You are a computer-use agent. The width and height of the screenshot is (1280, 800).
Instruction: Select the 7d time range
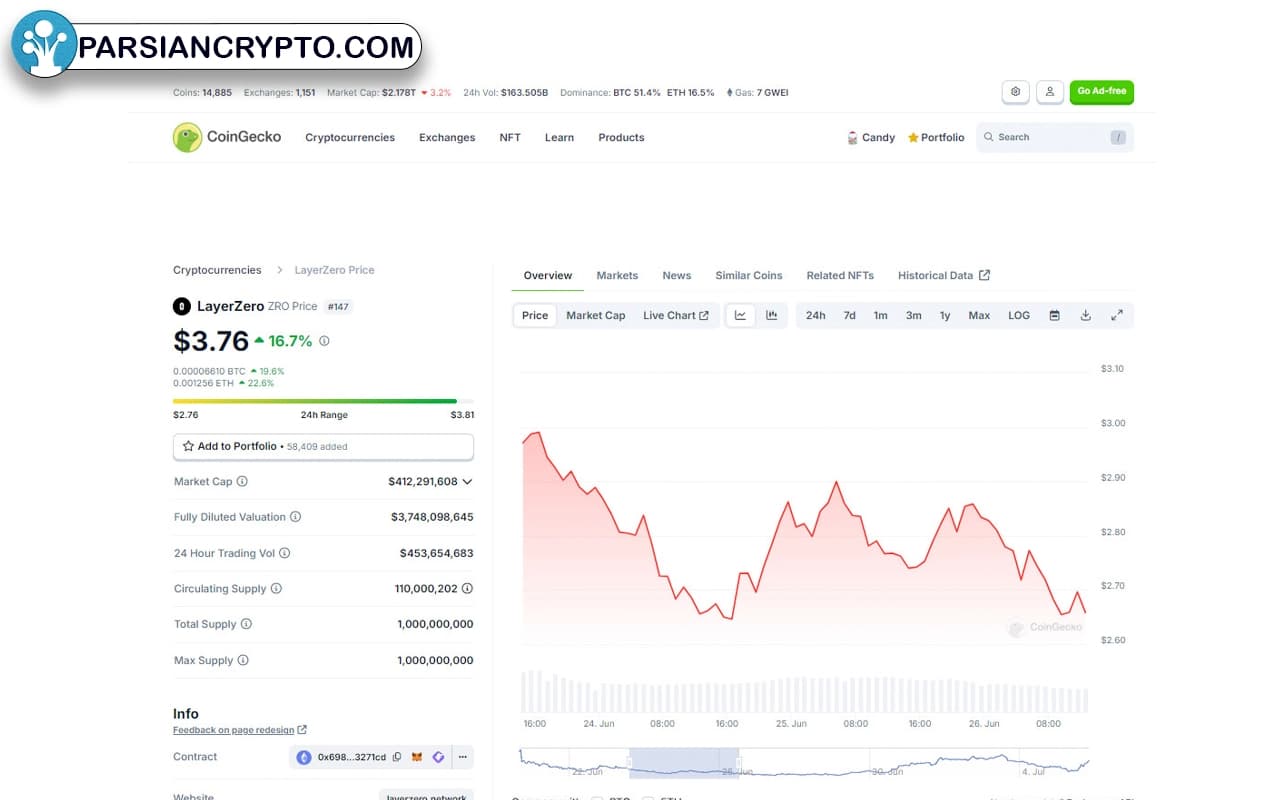(849, 315)
